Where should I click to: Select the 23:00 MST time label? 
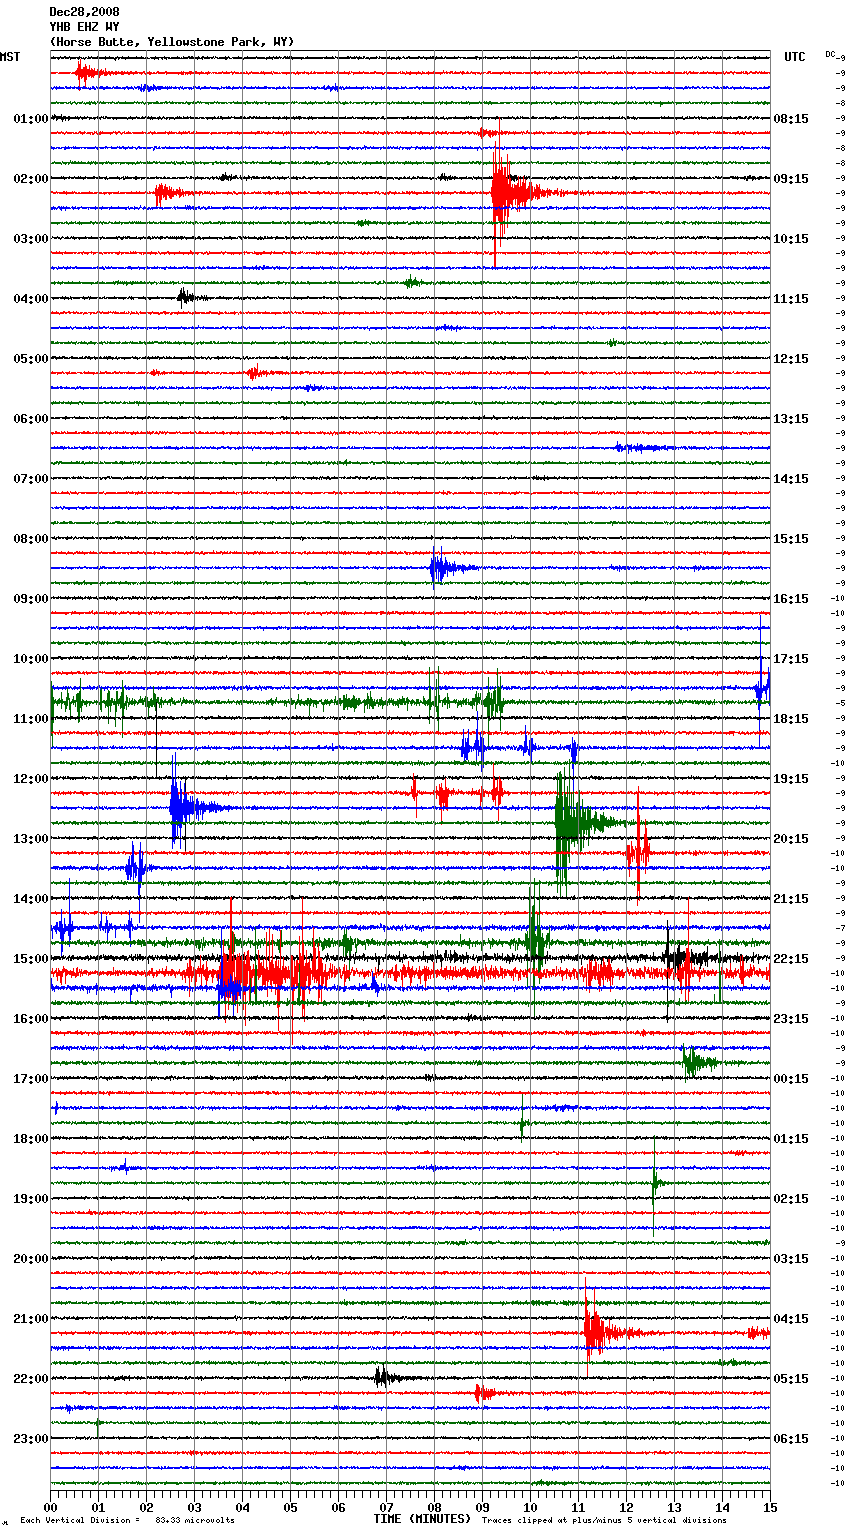(x=31, y=1439)
